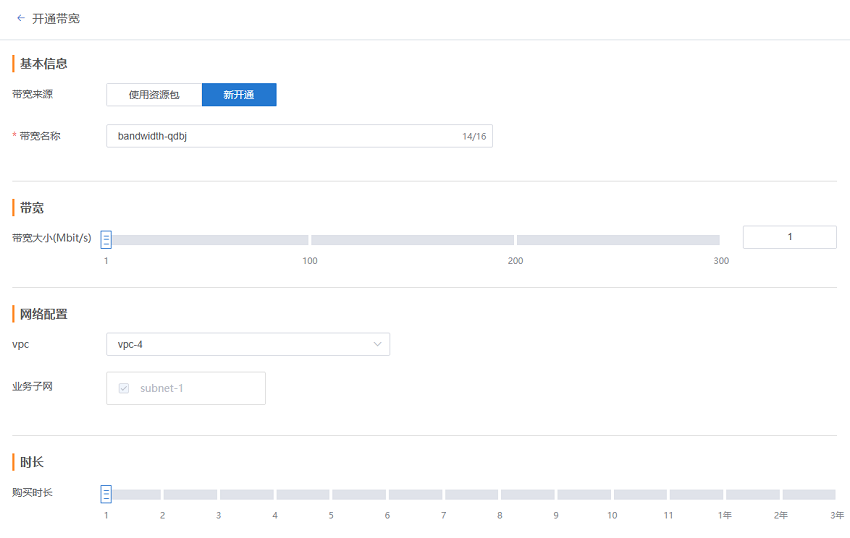Click the back arrow beside 开通带宽
Viewport: 850px width, 538px height.
click(x=21, y=18)
